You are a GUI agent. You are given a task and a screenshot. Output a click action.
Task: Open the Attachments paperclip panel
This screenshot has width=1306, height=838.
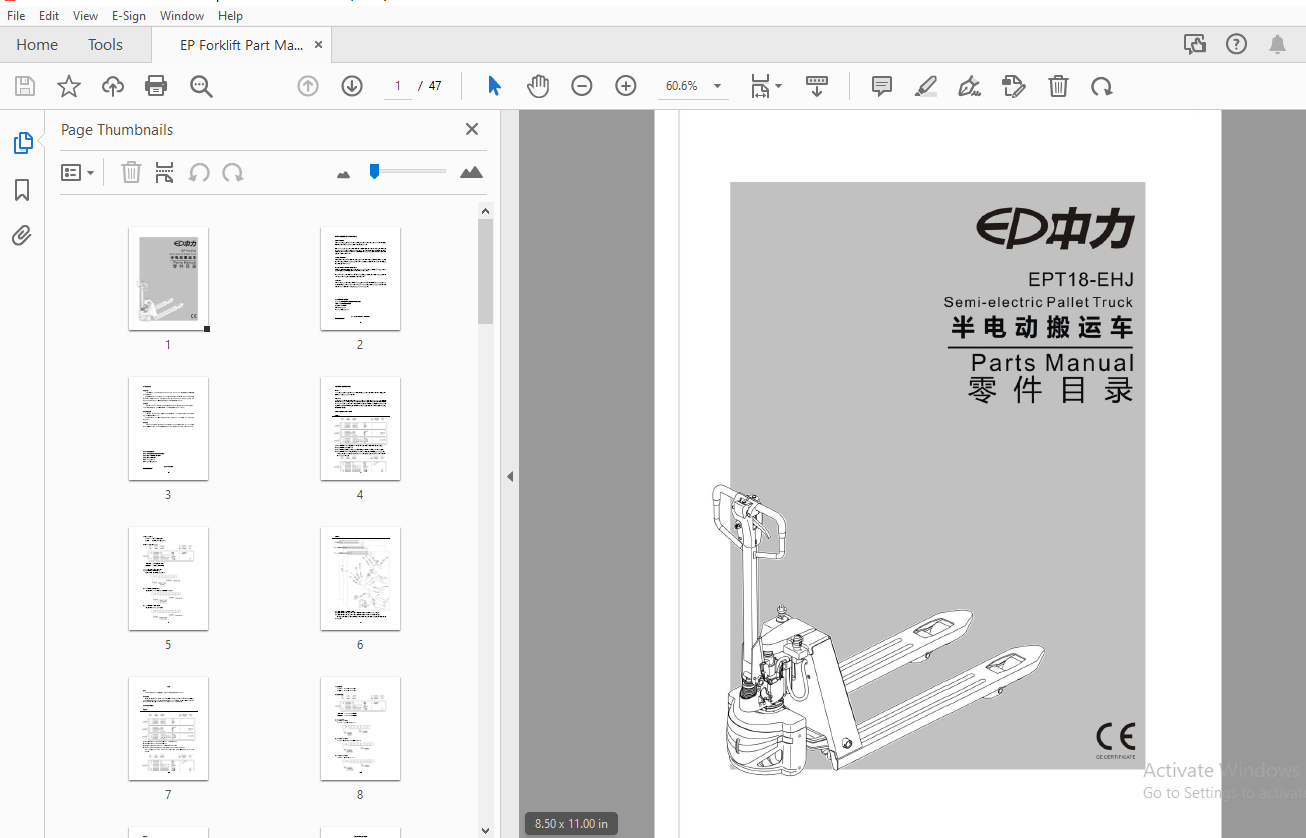pyautogui.click(x=22, y=236)
